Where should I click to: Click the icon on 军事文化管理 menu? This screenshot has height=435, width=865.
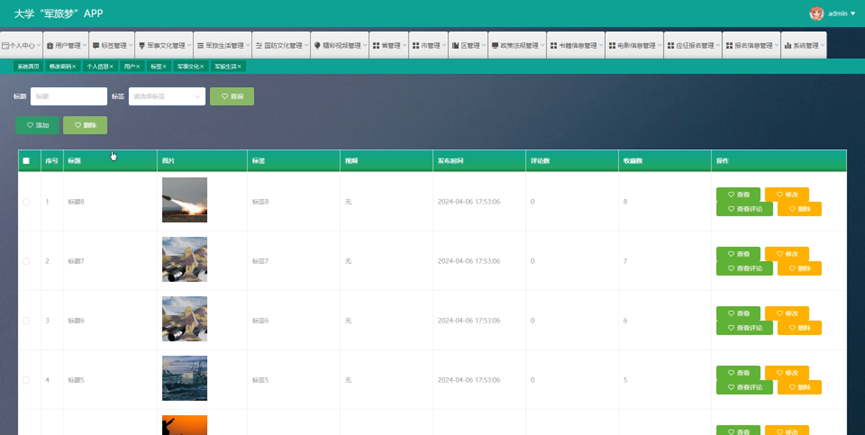tap(142, 46)
